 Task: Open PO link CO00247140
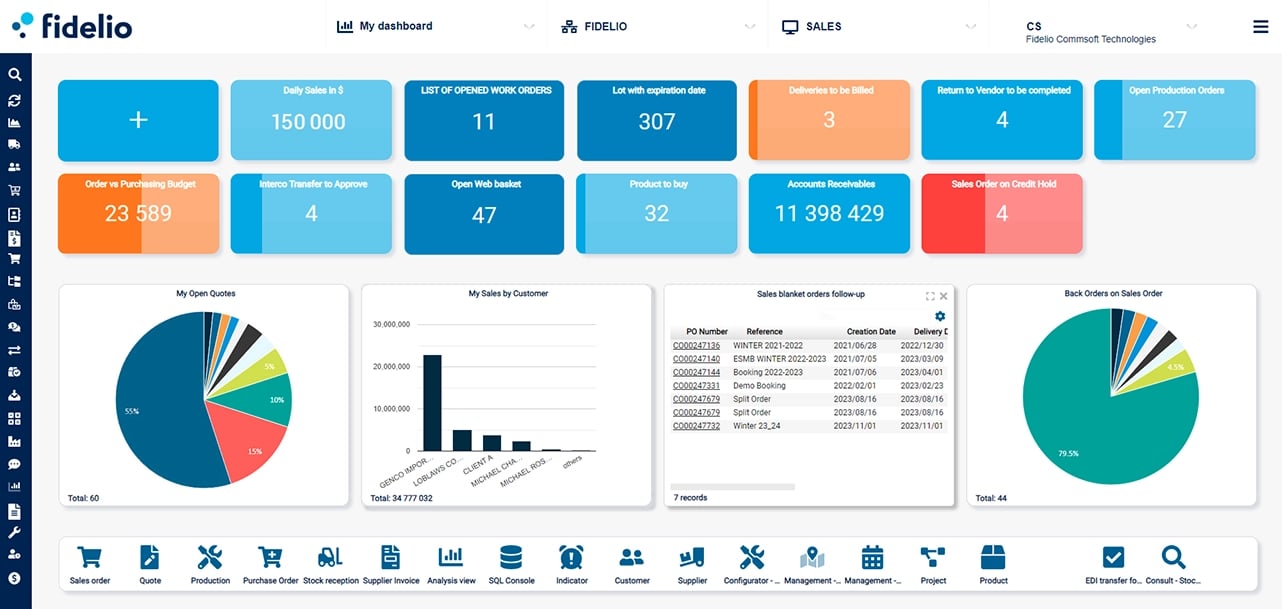(696, 359)
